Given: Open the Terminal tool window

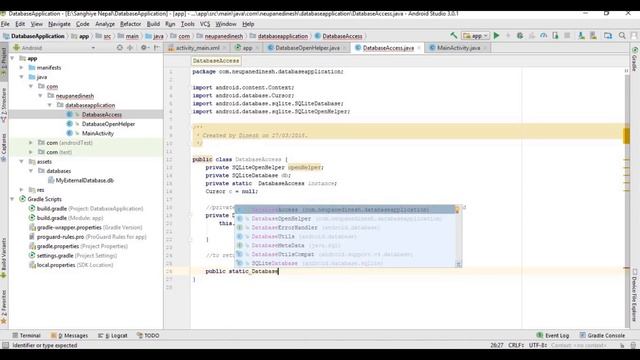Looking at the screenshot, I should tap(27, 336).
